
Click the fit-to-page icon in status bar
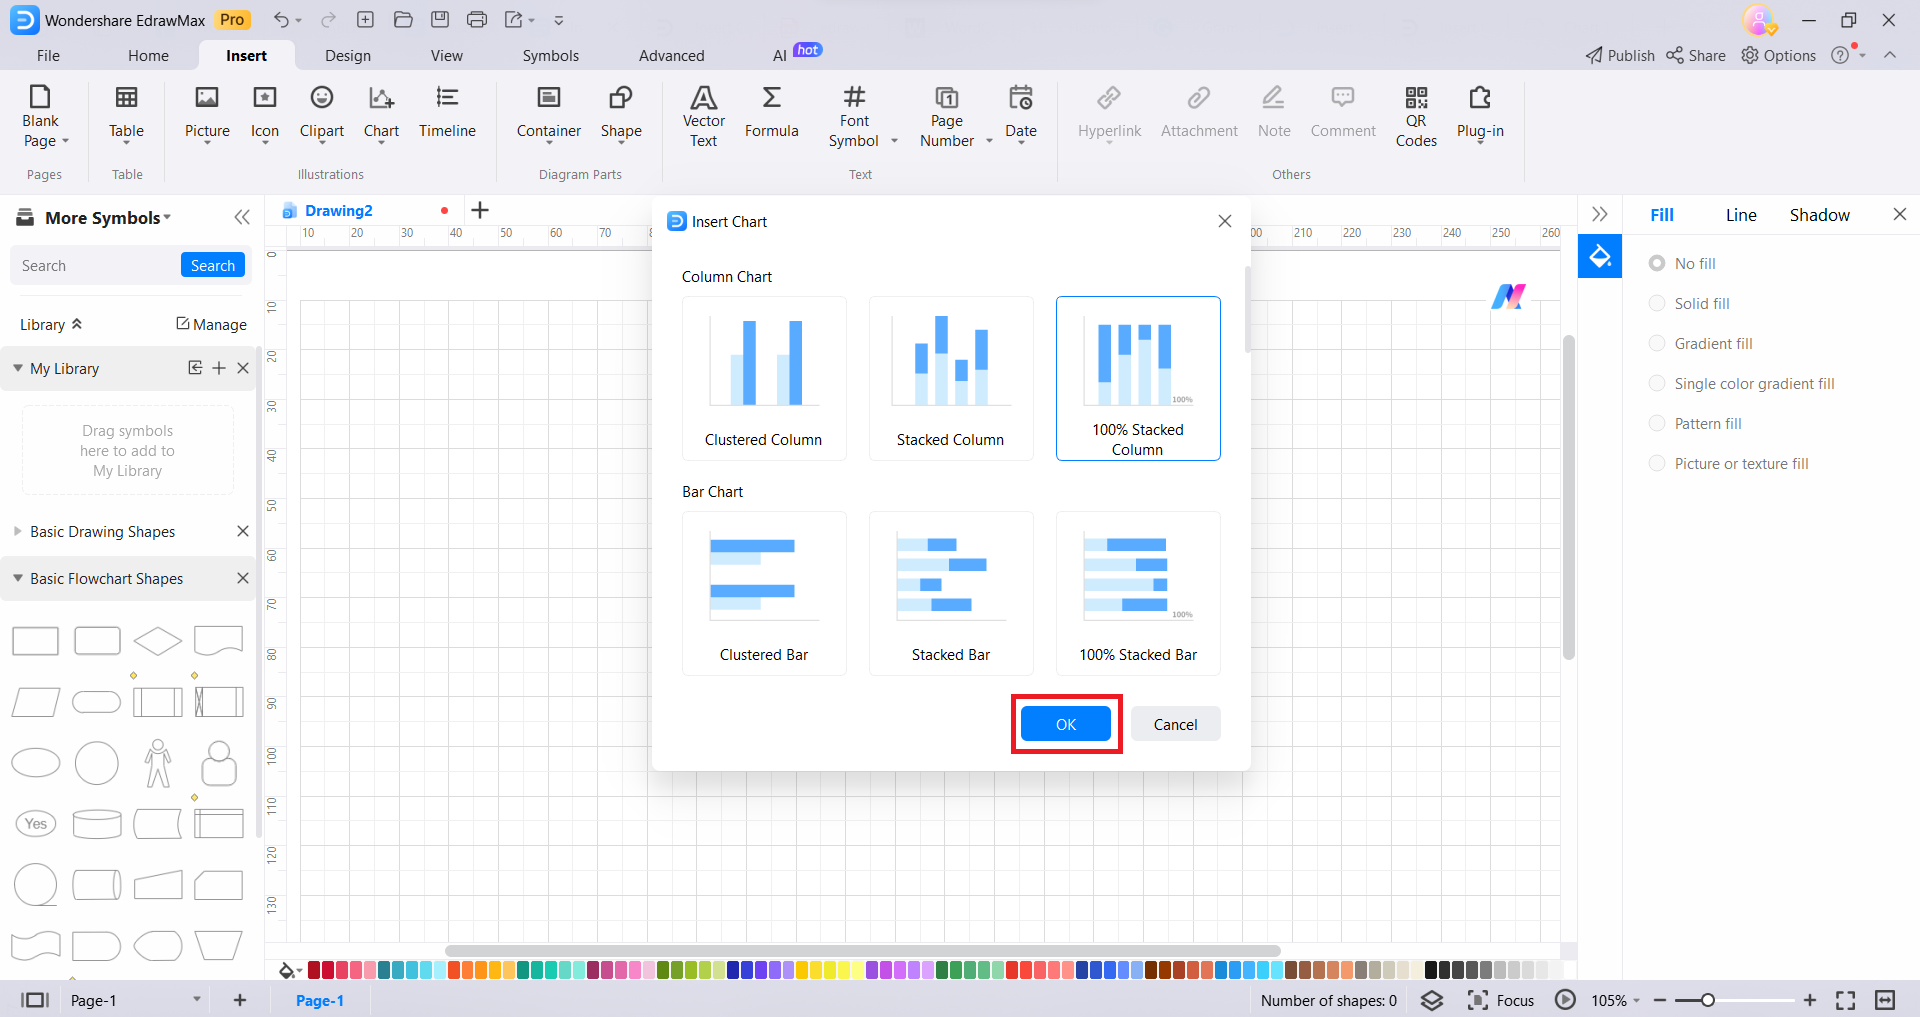pos(1846,1000)
